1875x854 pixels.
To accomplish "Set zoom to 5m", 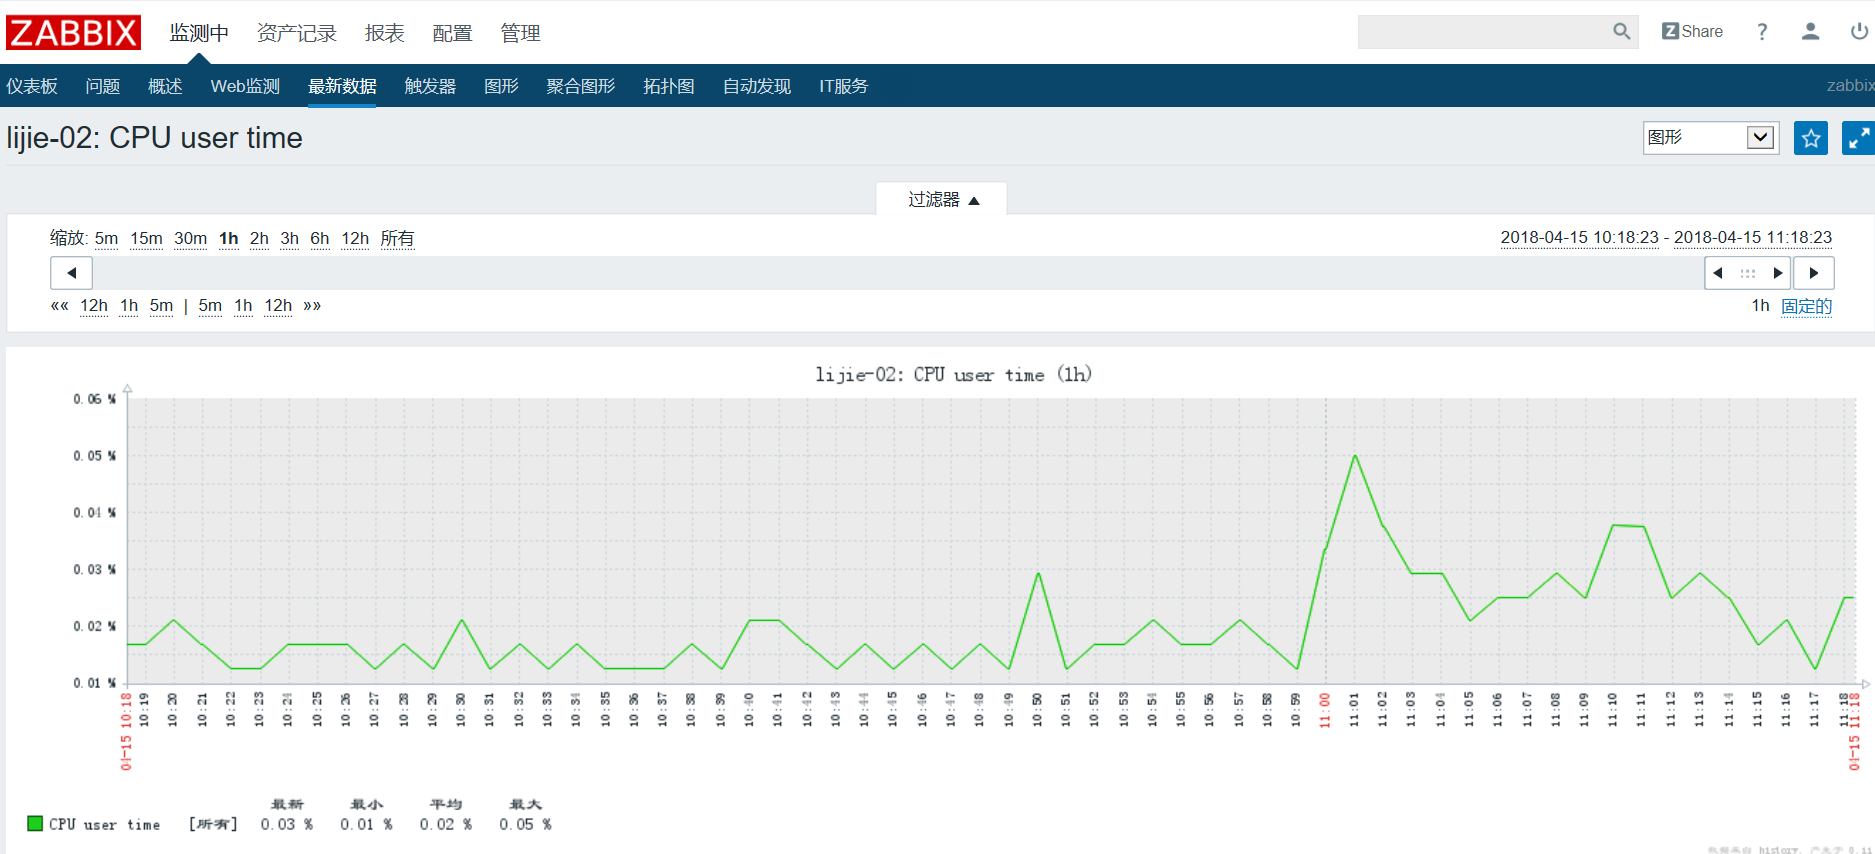I will [x=106, y=238].
